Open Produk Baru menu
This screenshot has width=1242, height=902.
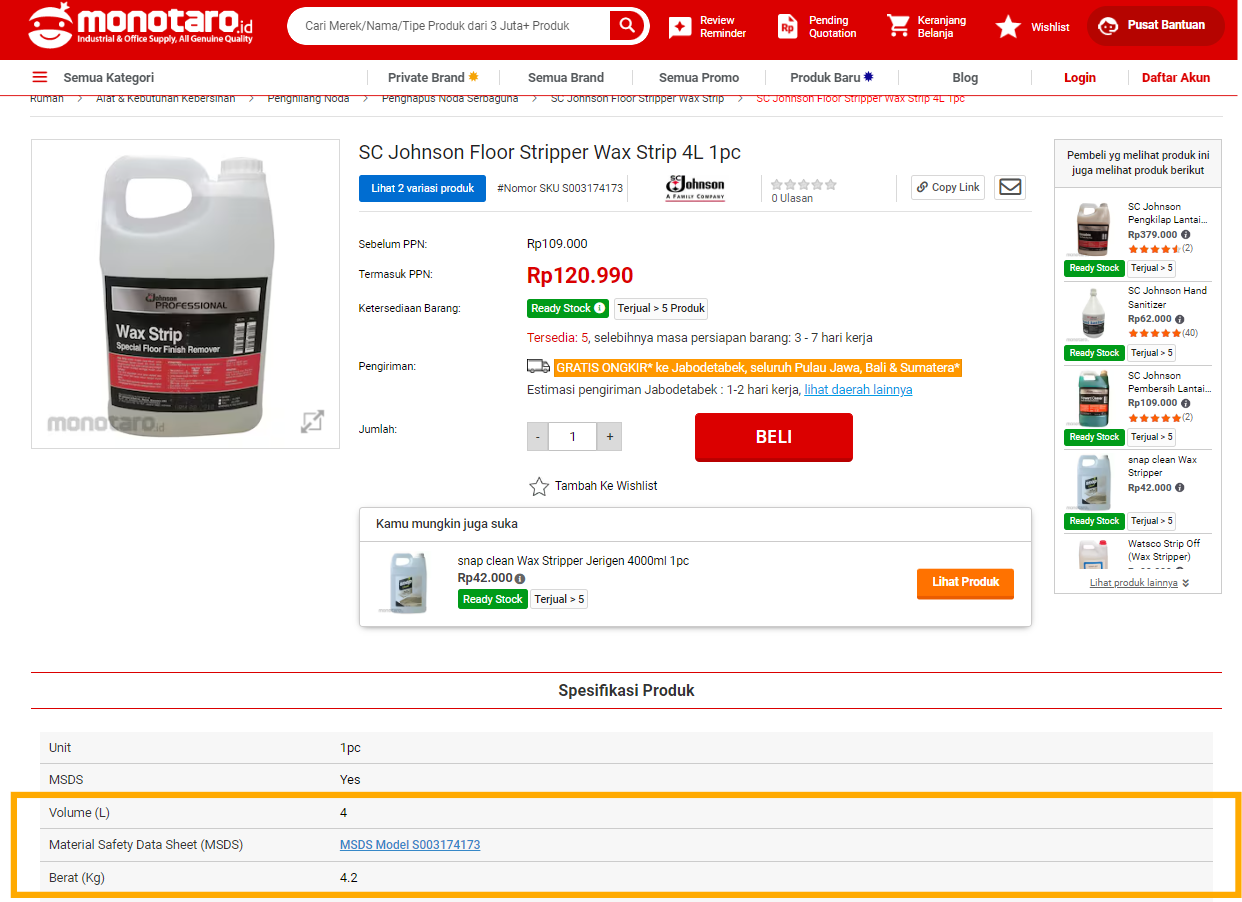tap(832, 77)
